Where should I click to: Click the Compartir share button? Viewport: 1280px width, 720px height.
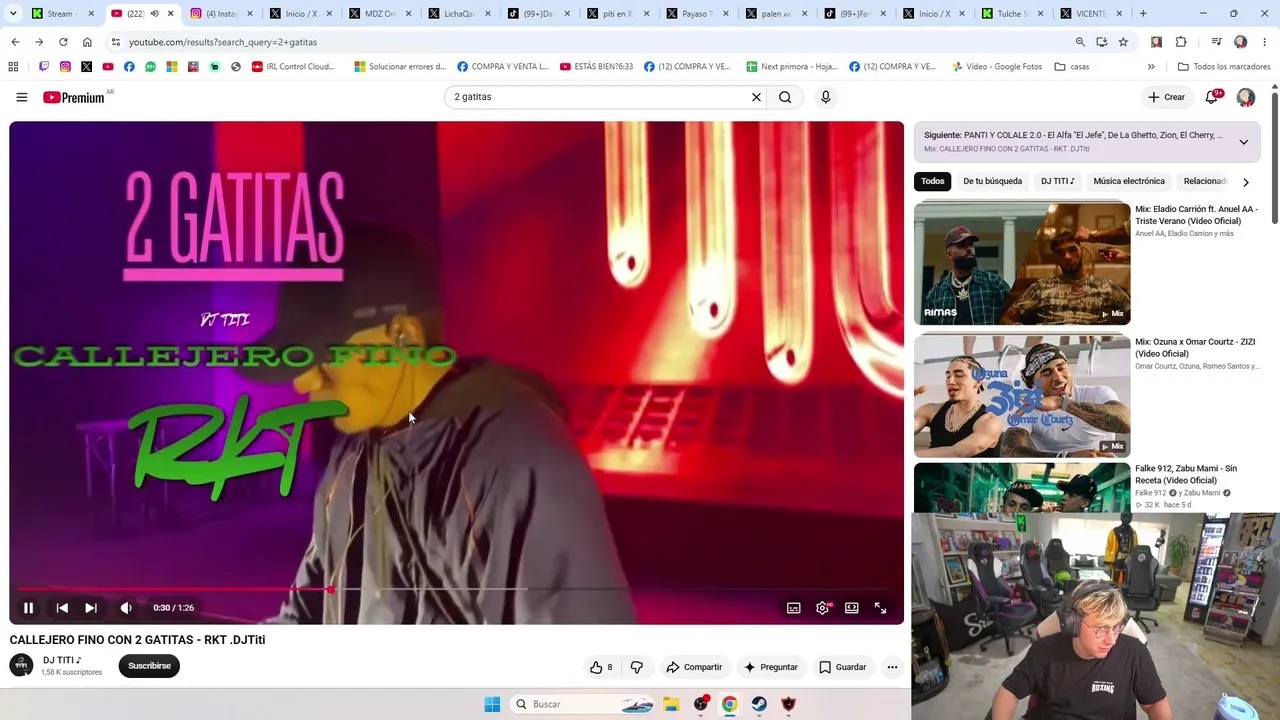pos(694,667)
